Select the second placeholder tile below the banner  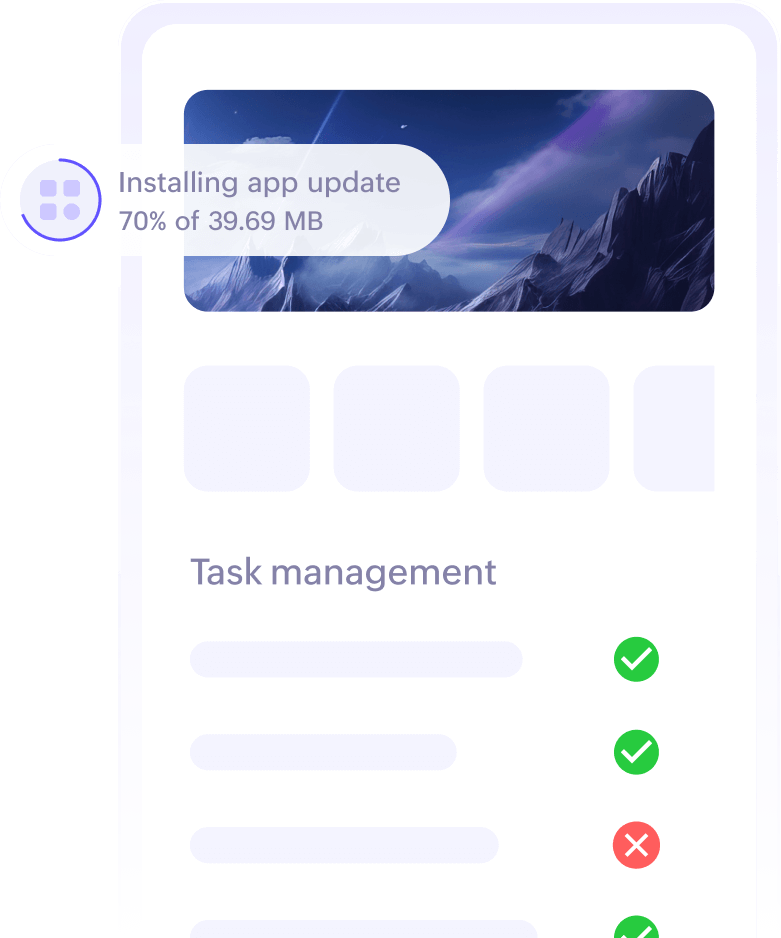coord(396,428)
